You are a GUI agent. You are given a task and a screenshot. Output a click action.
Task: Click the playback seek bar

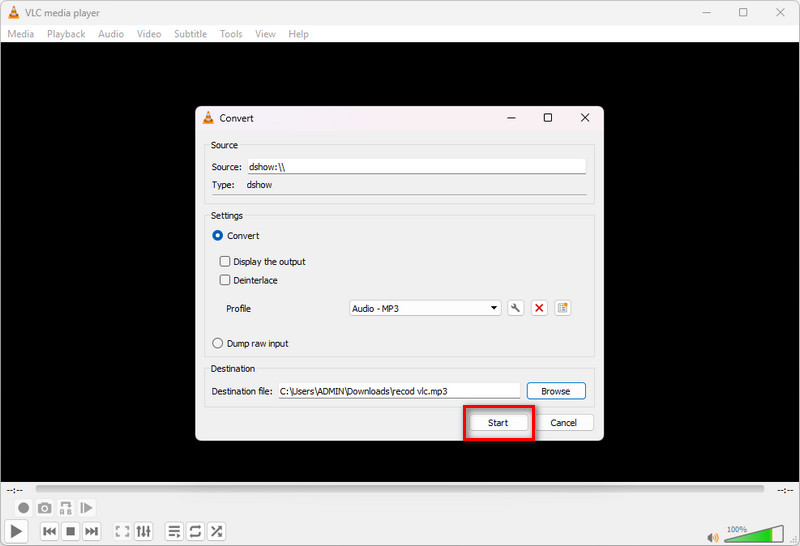pos(399,489)
